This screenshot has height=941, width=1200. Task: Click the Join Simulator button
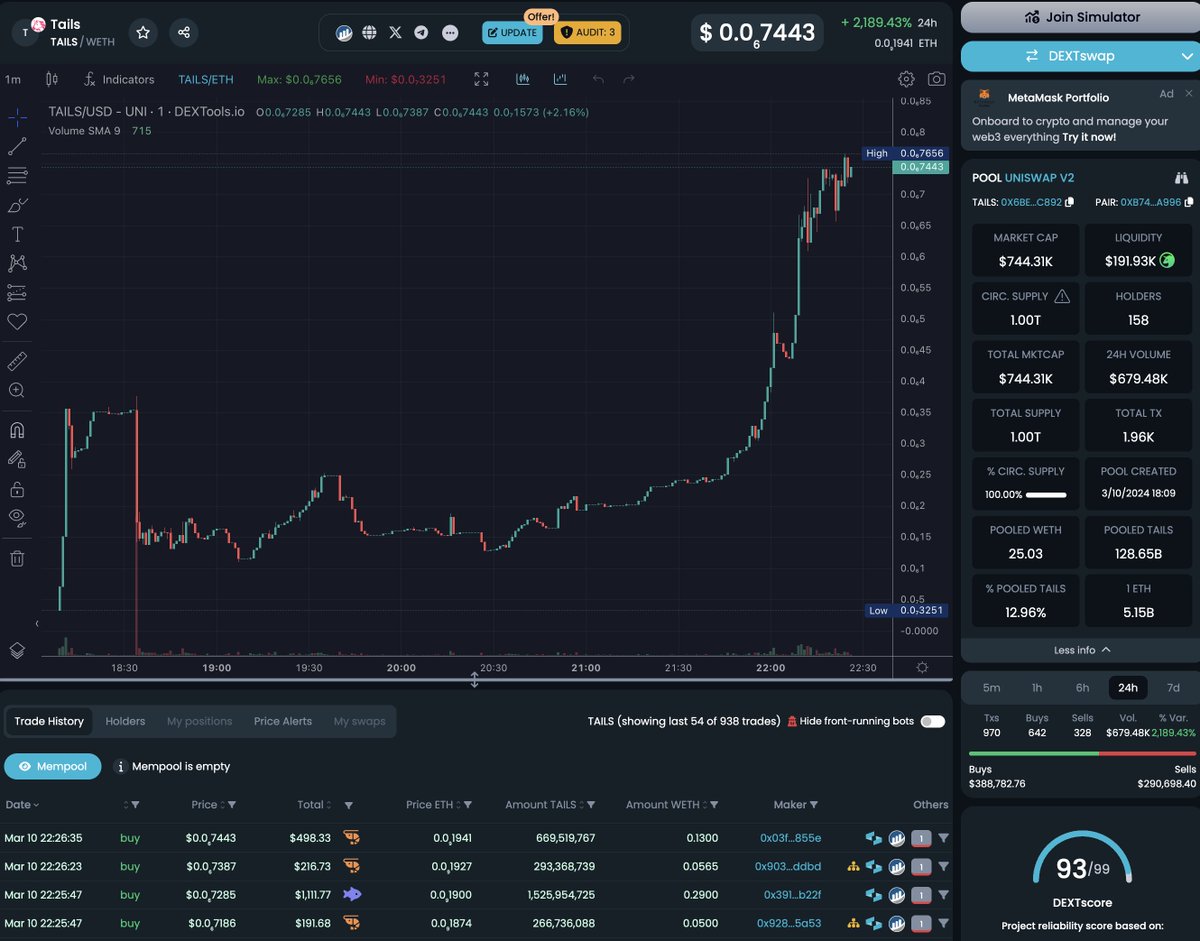pos(1080,17)
